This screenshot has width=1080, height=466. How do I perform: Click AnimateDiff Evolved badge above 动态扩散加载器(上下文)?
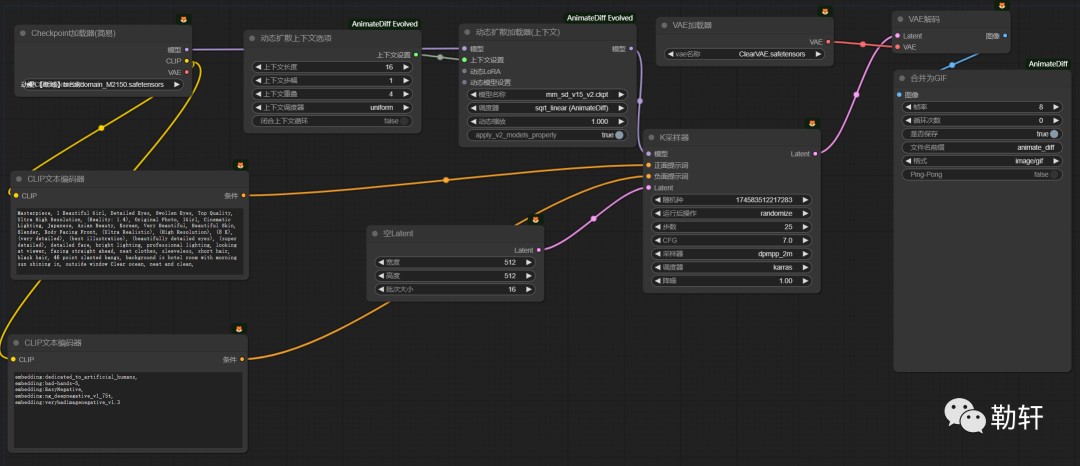coord(600,18)
